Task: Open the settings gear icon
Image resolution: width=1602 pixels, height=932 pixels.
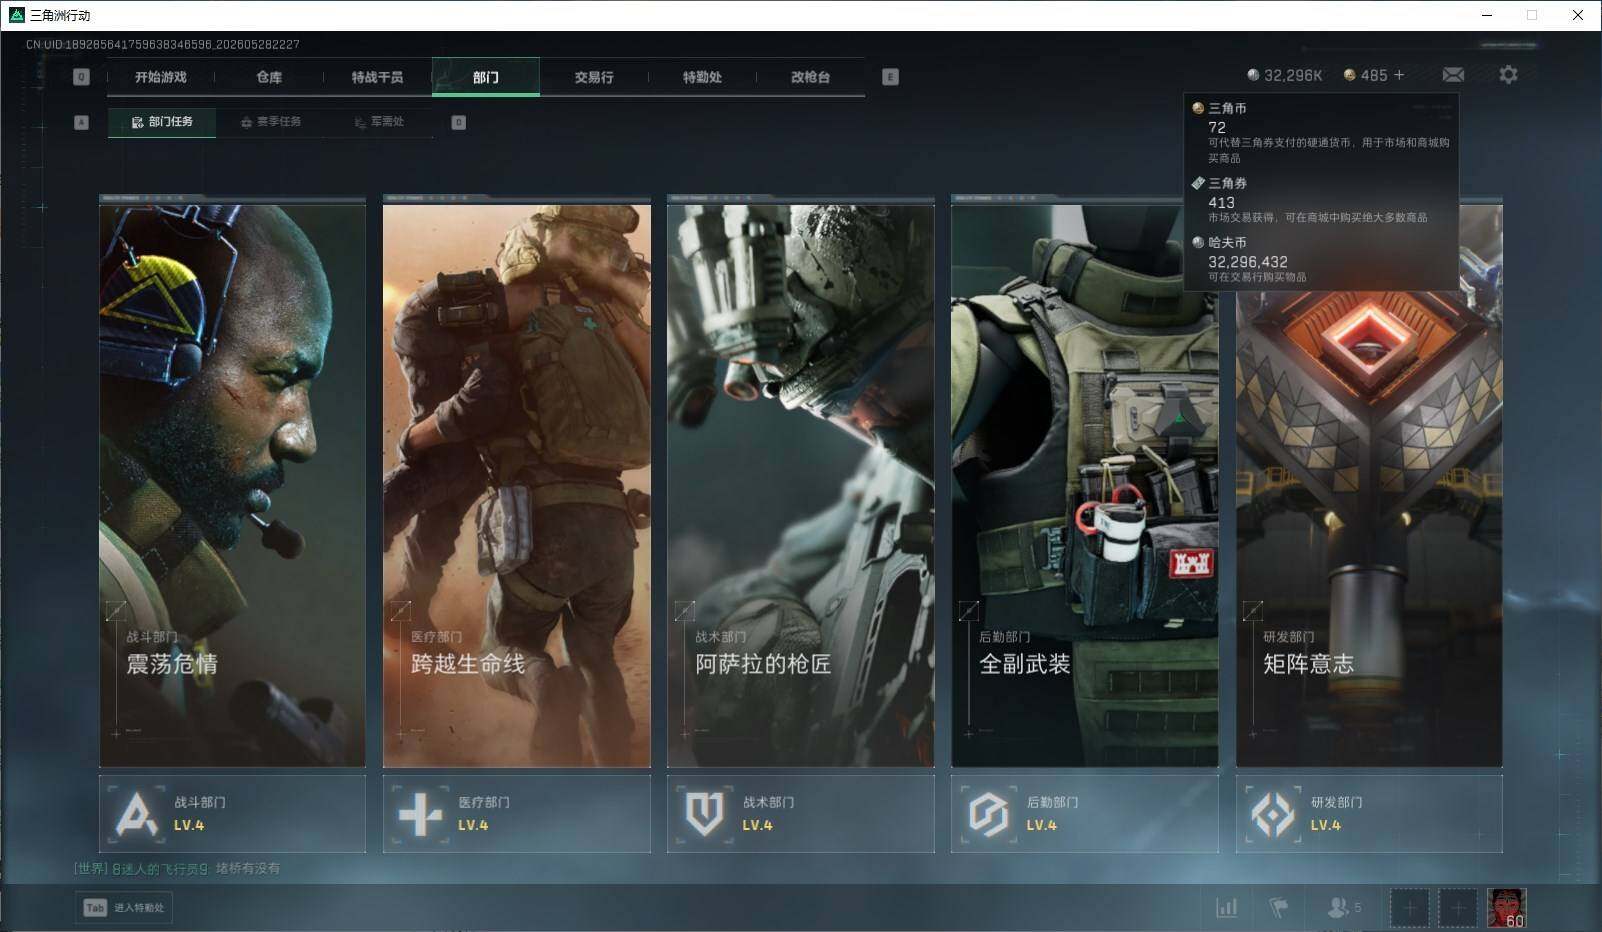Action: tap(1508, 75)
